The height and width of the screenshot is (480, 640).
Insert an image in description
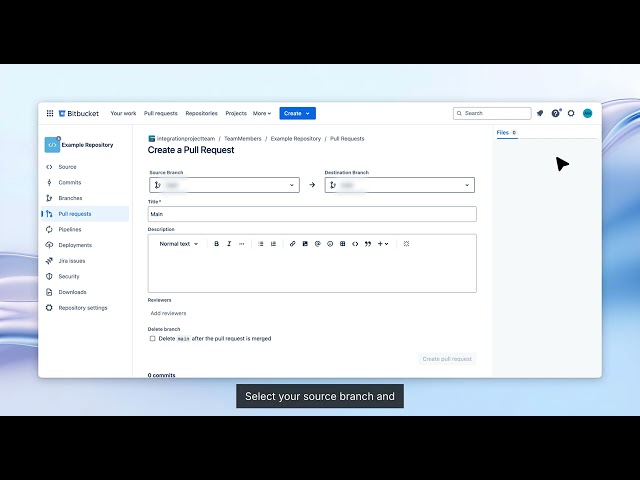[x=305, y=244]
